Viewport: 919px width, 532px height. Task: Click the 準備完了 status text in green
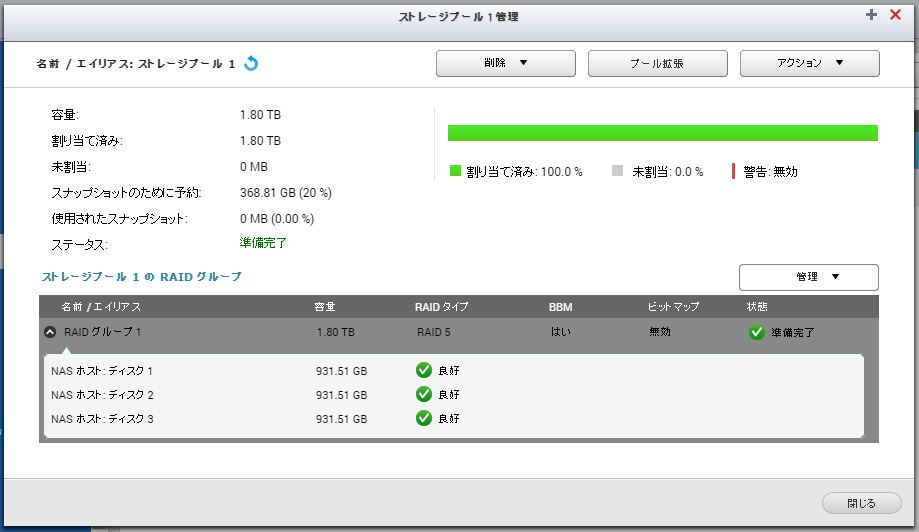(x=263, y=243)
